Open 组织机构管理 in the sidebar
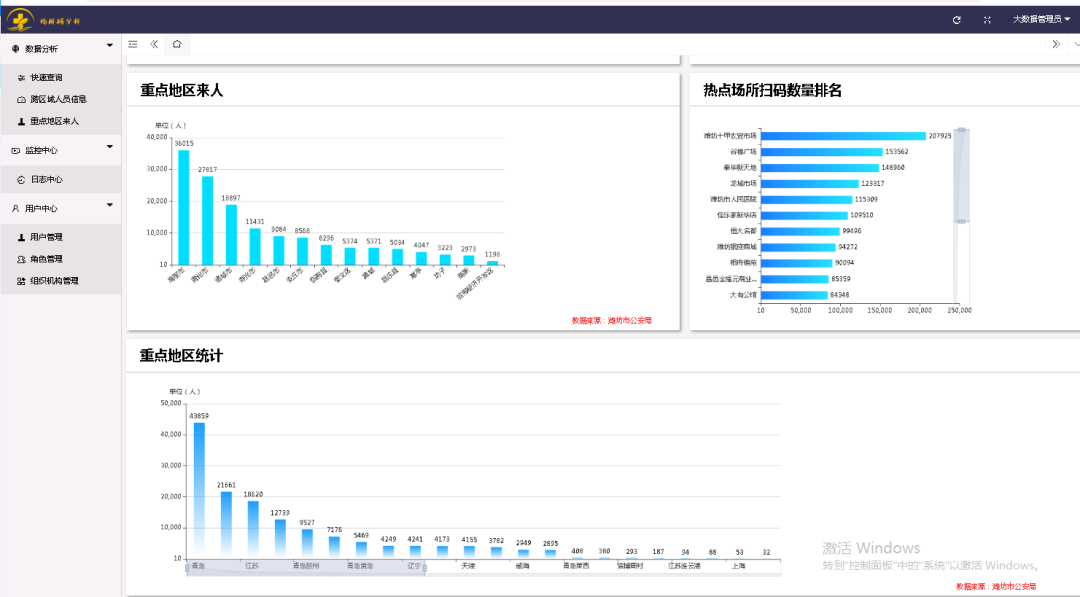Image resolution: width=1080 pixels, height=597 pixels. coord(54,281)
